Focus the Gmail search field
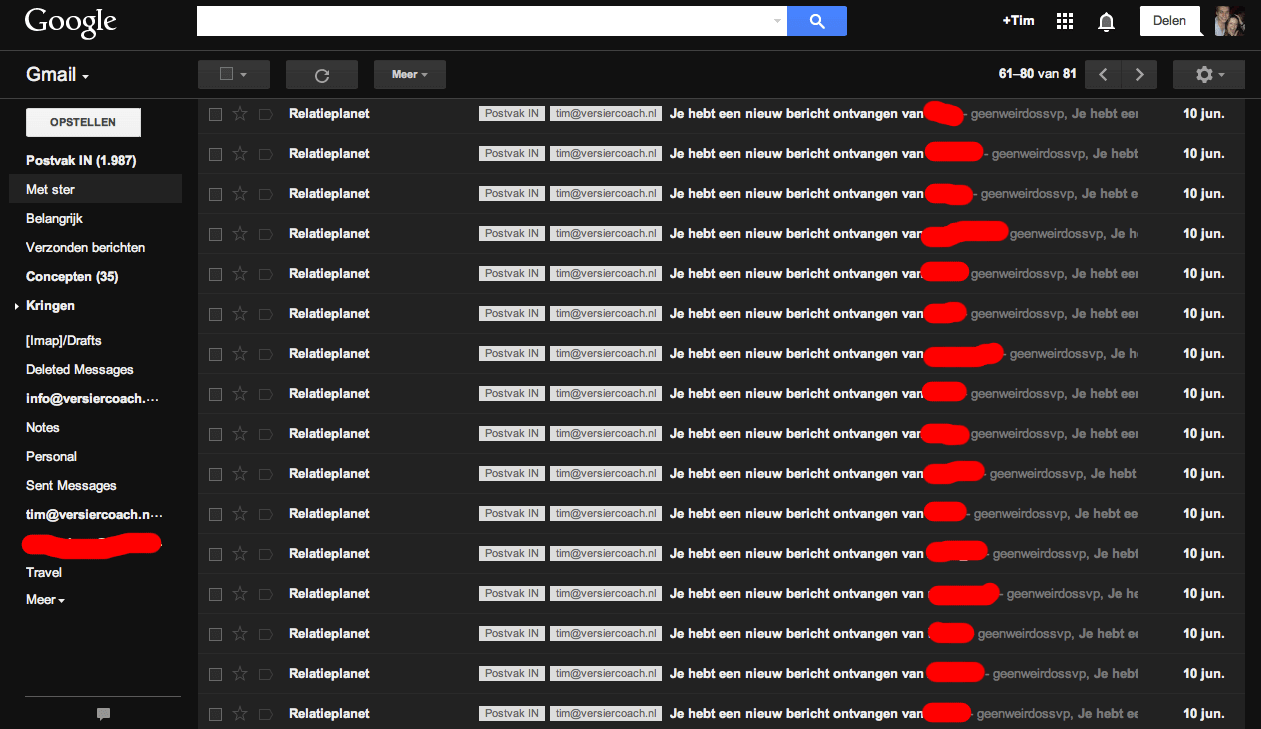 (484, 21)
